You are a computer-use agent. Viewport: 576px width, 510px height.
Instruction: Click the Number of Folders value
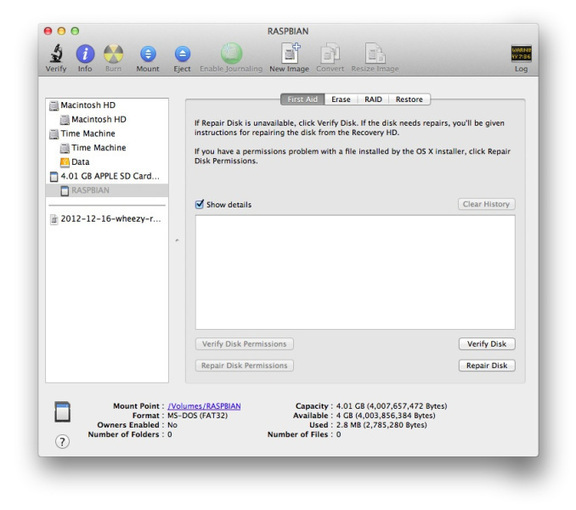tap(170, 434)
